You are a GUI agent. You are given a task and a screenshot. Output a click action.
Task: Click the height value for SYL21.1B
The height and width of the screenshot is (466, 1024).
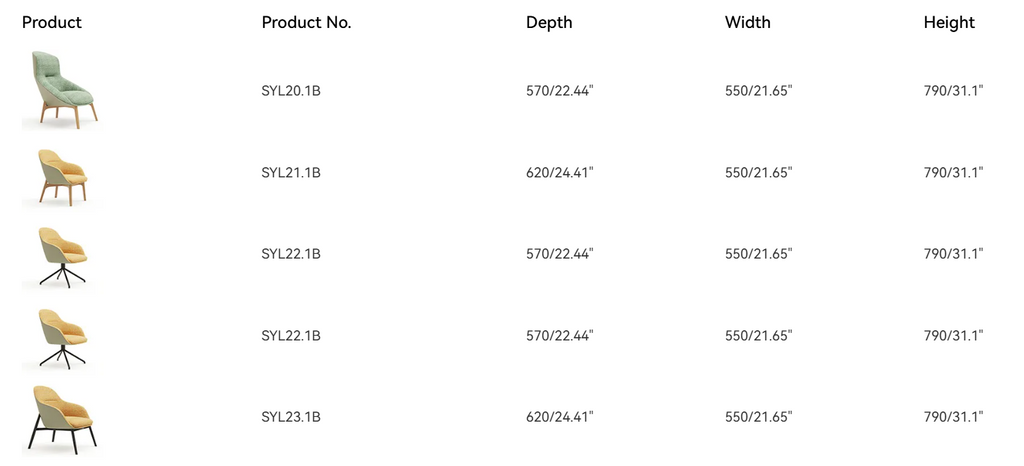(953, 172)
